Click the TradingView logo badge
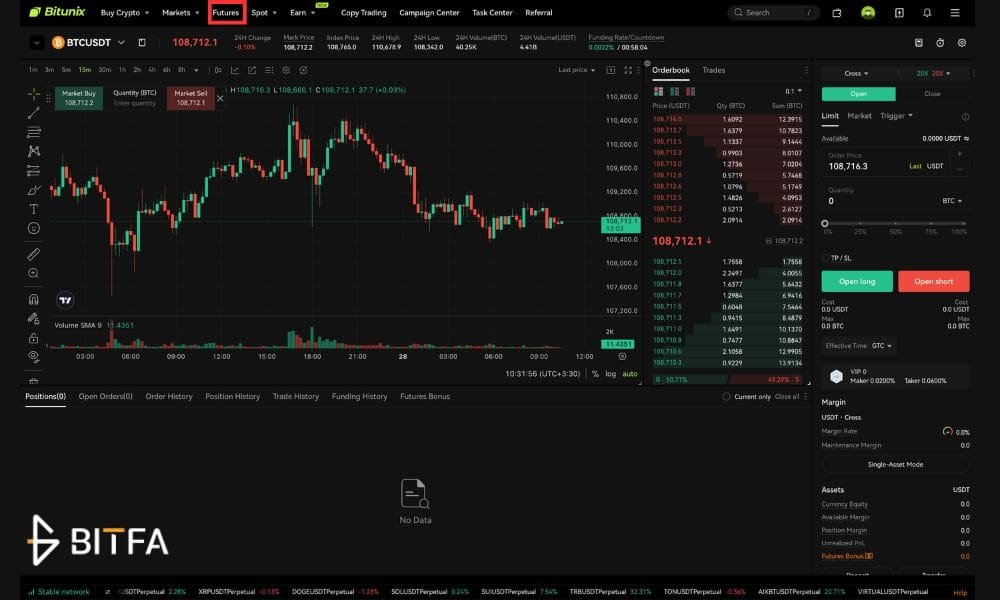 pos(65,300)
